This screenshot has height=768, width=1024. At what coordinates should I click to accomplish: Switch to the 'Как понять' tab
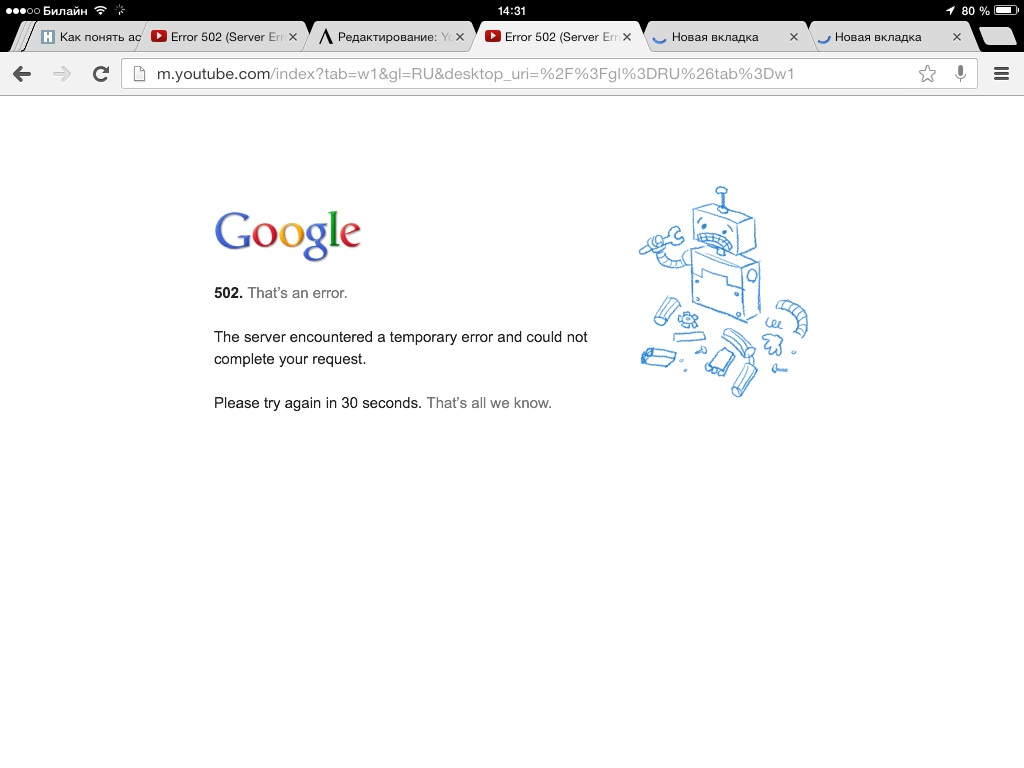pyautogui.click(x=89, y=37)
